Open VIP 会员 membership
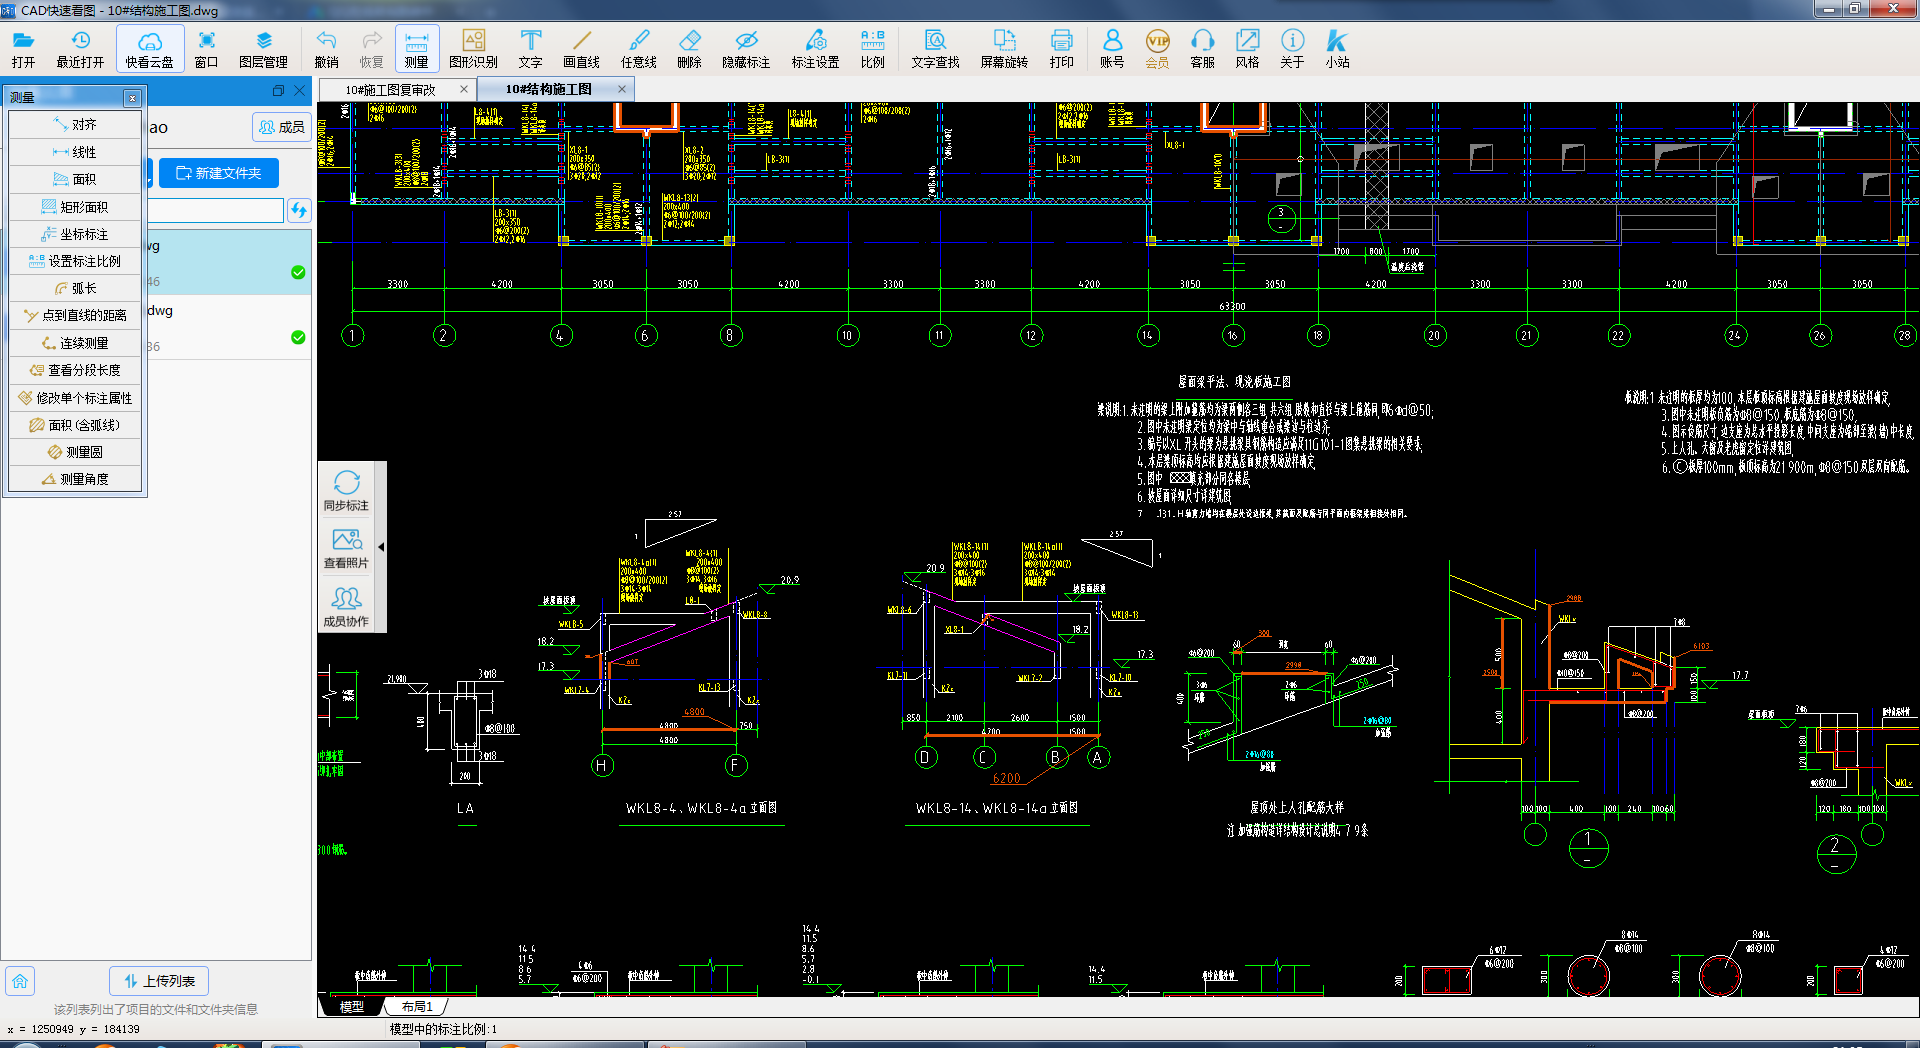This screenshot has height=1048, width=1920. 1157,49
